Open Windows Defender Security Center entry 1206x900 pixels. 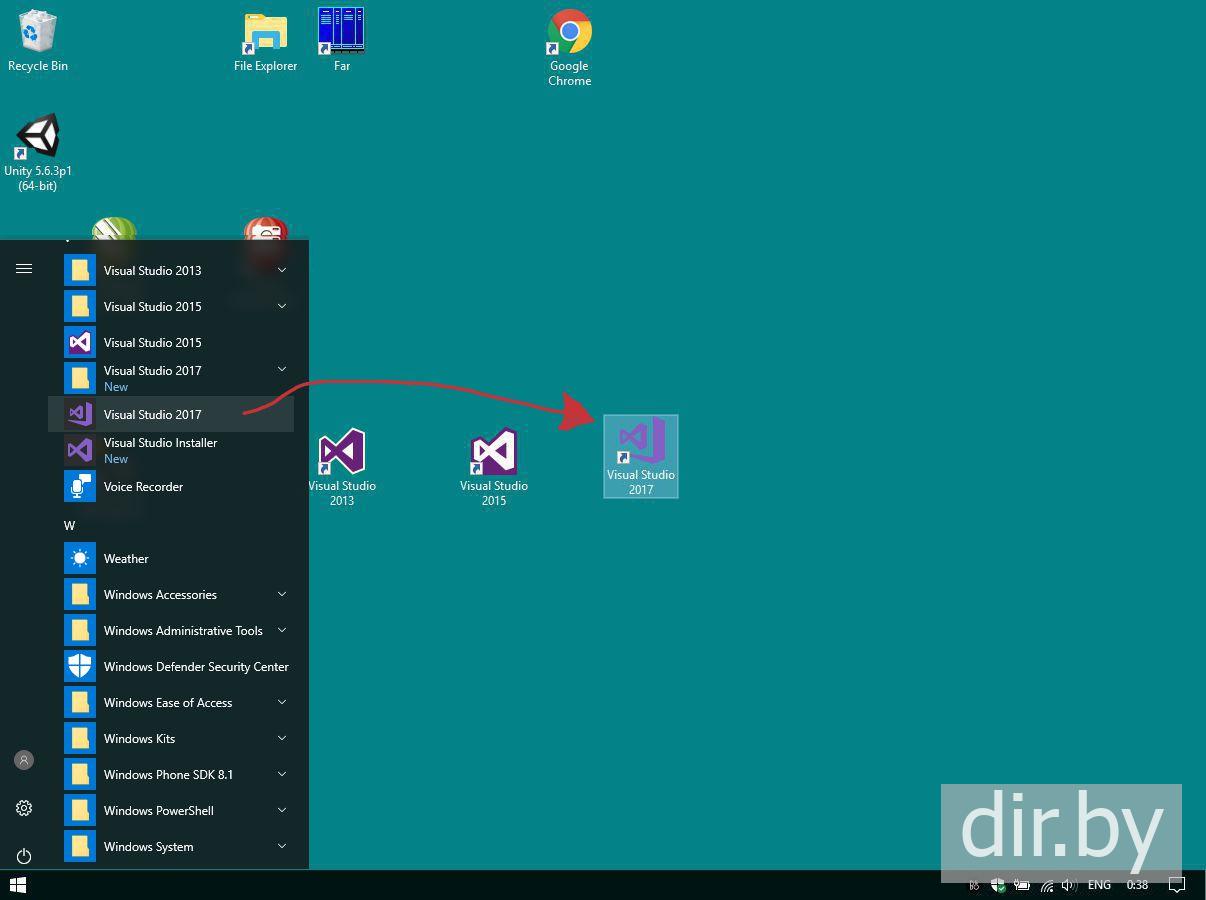tap(171, 666)
